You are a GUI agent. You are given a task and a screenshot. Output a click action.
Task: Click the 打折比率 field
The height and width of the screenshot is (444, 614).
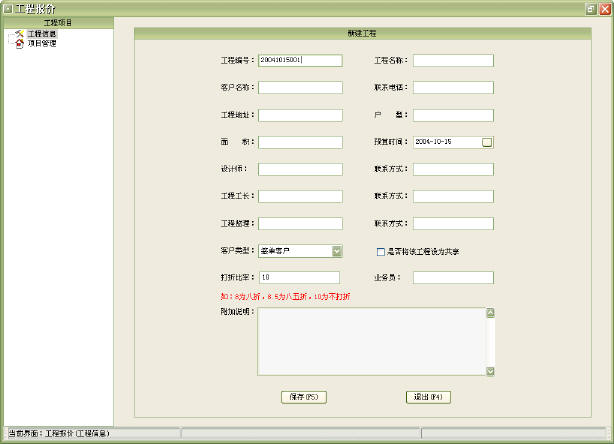click(x=299, y=277)
